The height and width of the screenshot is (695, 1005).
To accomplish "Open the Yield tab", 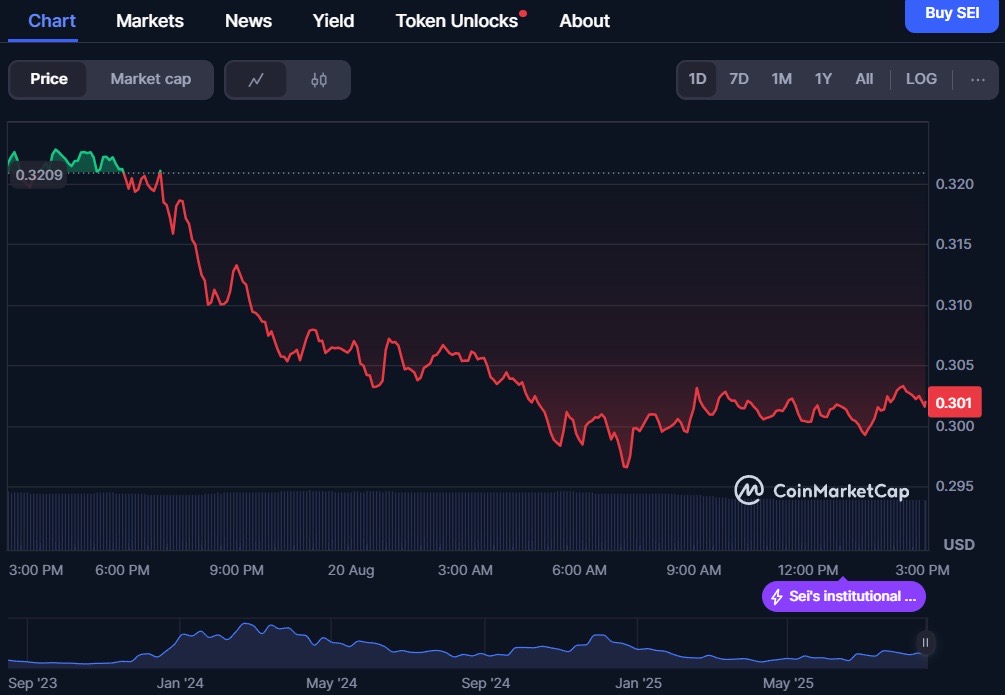I will pyautogui.click(x=333, y=21).
